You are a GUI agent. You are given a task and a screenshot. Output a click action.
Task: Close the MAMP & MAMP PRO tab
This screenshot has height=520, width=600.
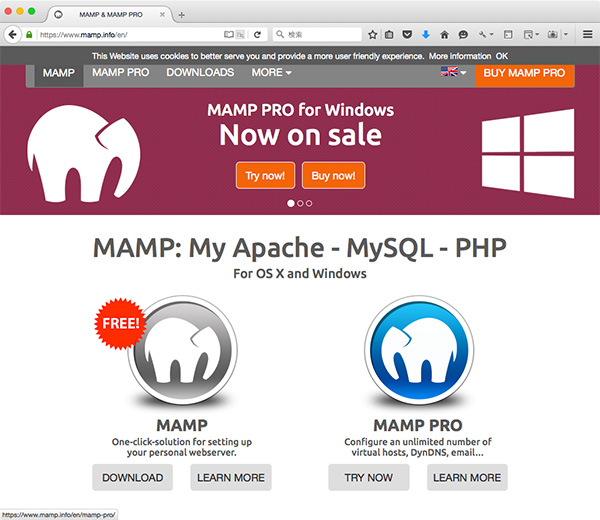162,15
